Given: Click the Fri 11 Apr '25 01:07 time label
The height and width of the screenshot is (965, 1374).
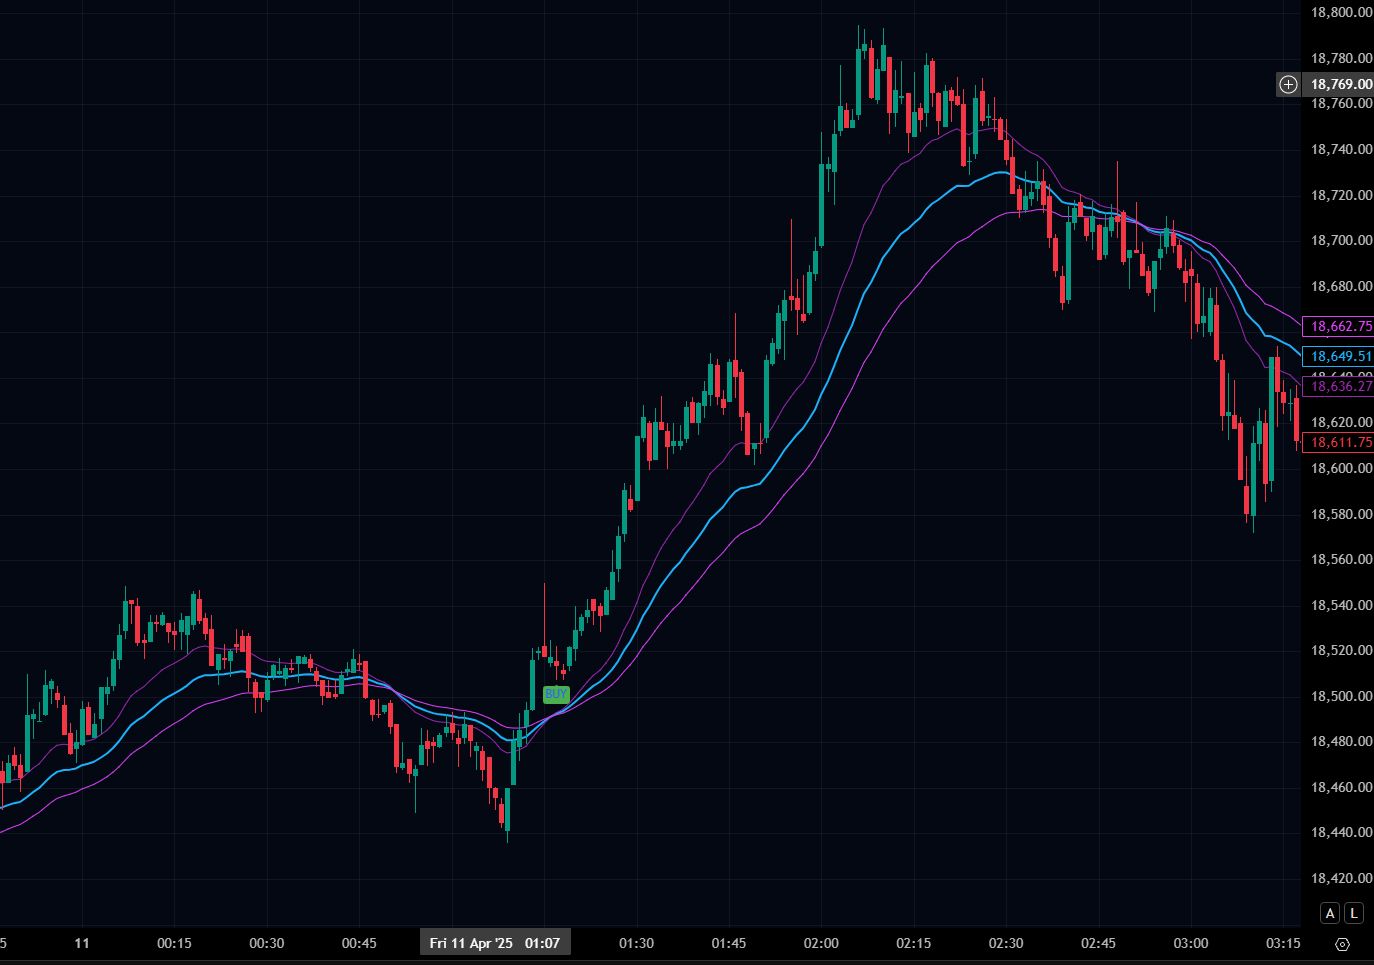Looking at the screenshot, I should [x=494, y=943].
